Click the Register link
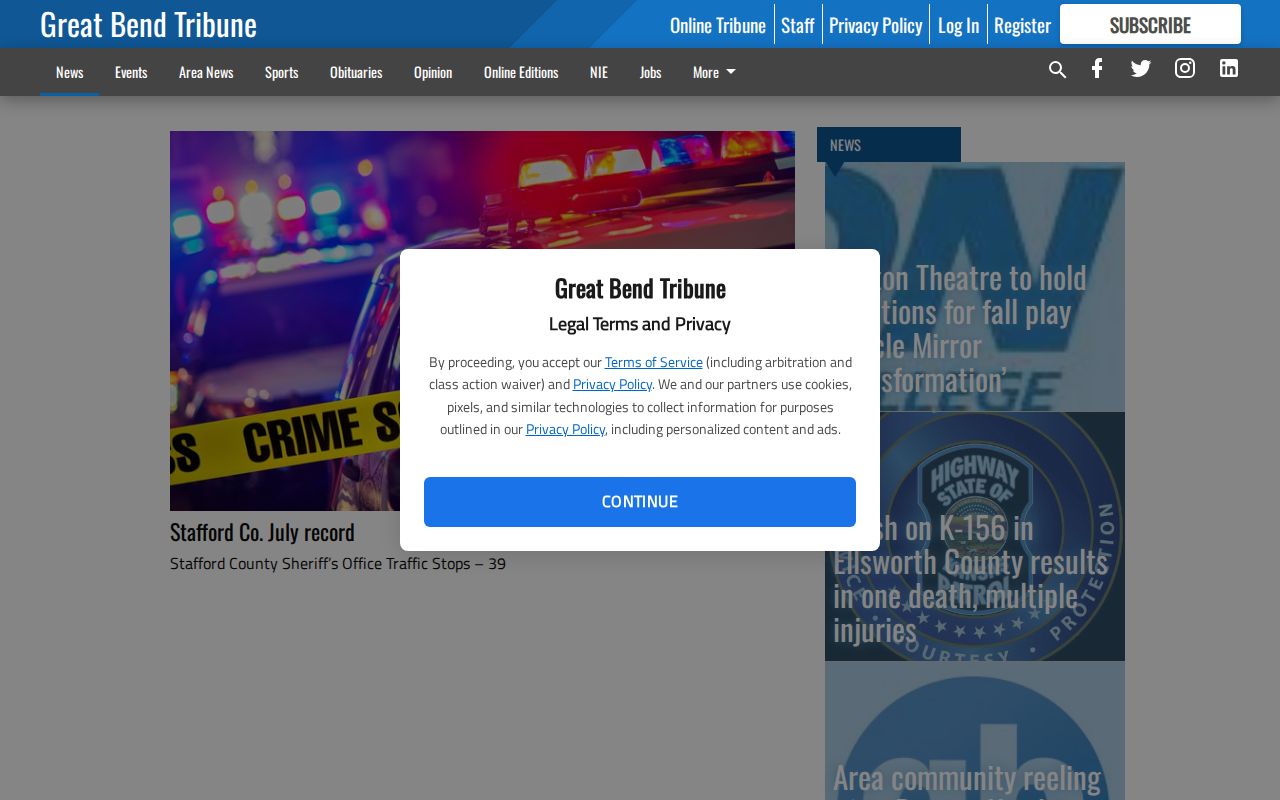 click(x=1022, y=25)
